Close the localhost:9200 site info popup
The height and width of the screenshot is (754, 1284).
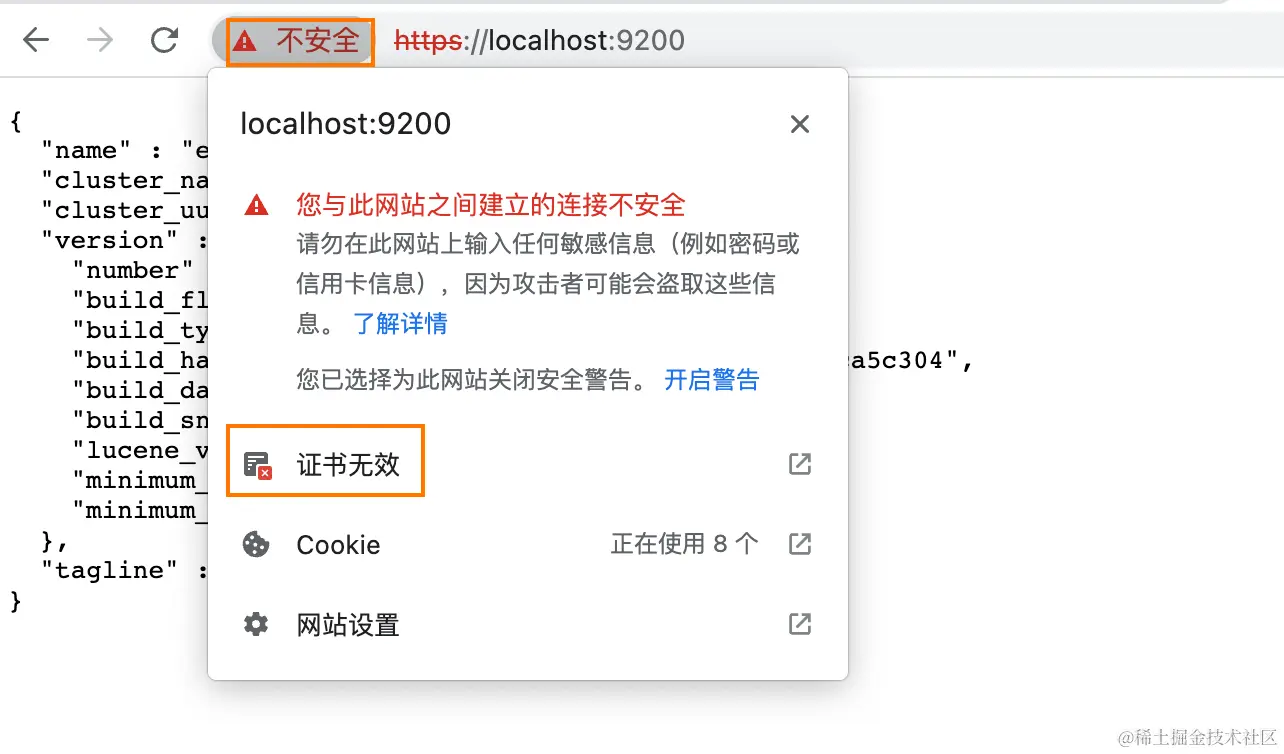799,124
